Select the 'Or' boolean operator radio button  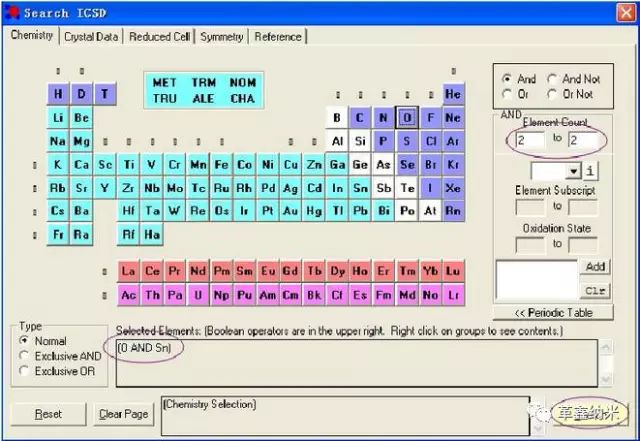coord(508,94)
